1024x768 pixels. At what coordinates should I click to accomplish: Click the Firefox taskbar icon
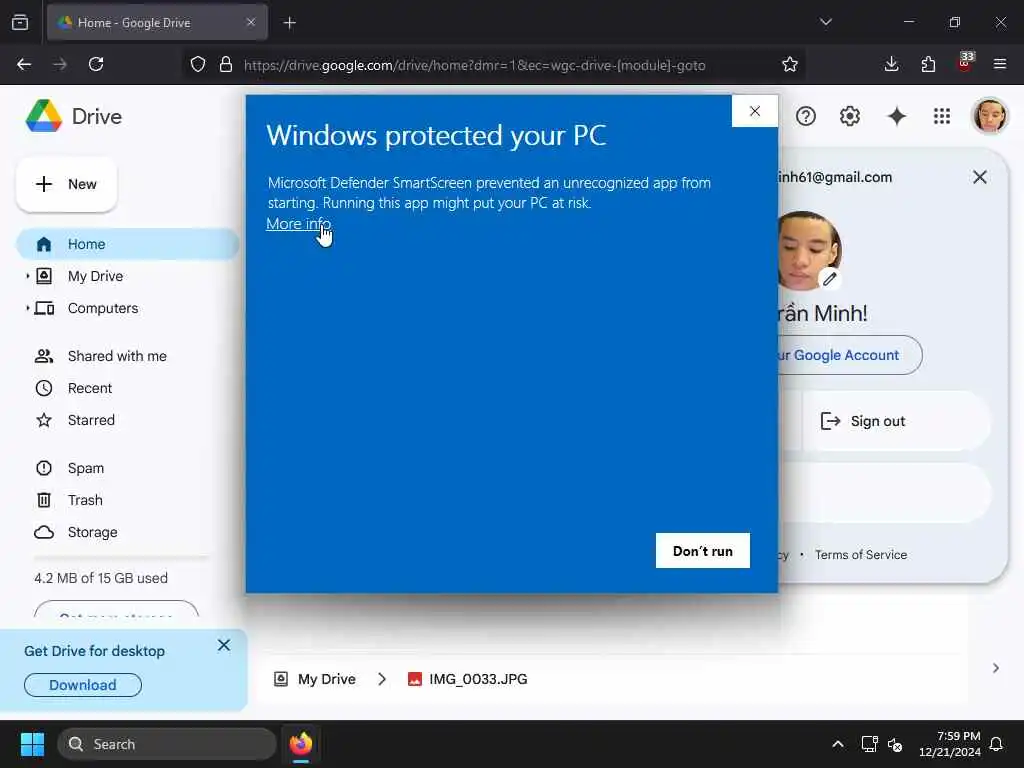point(301,744)
